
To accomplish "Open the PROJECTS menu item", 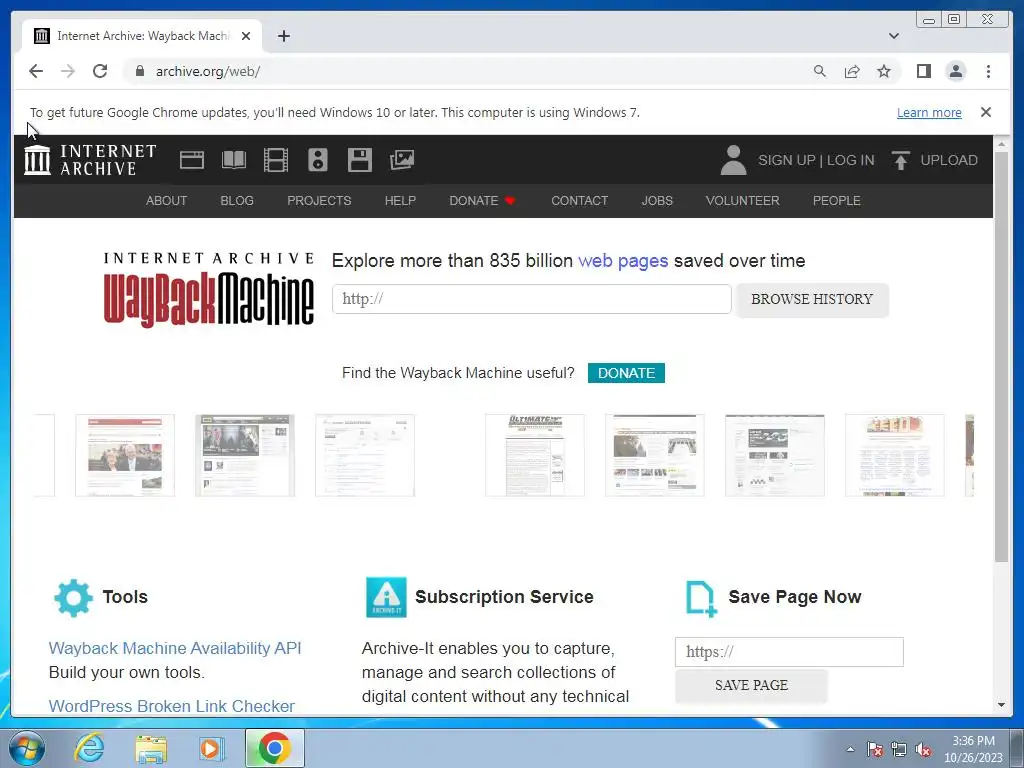I will click(x=319, y=200).
